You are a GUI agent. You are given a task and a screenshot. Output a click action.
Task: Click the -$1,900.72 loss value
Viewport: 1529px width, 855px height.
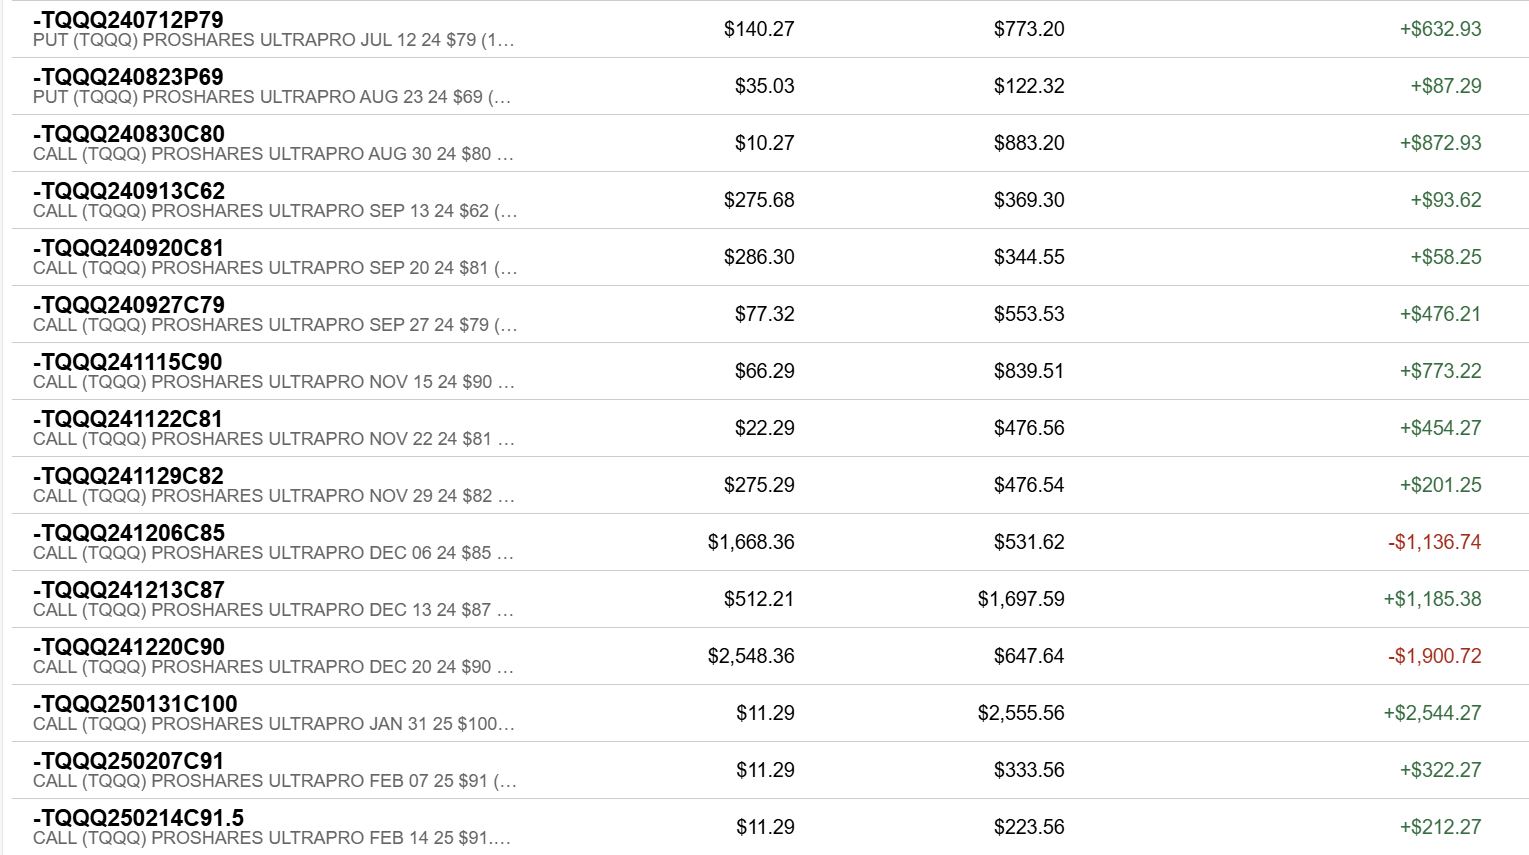[1434, 656]
